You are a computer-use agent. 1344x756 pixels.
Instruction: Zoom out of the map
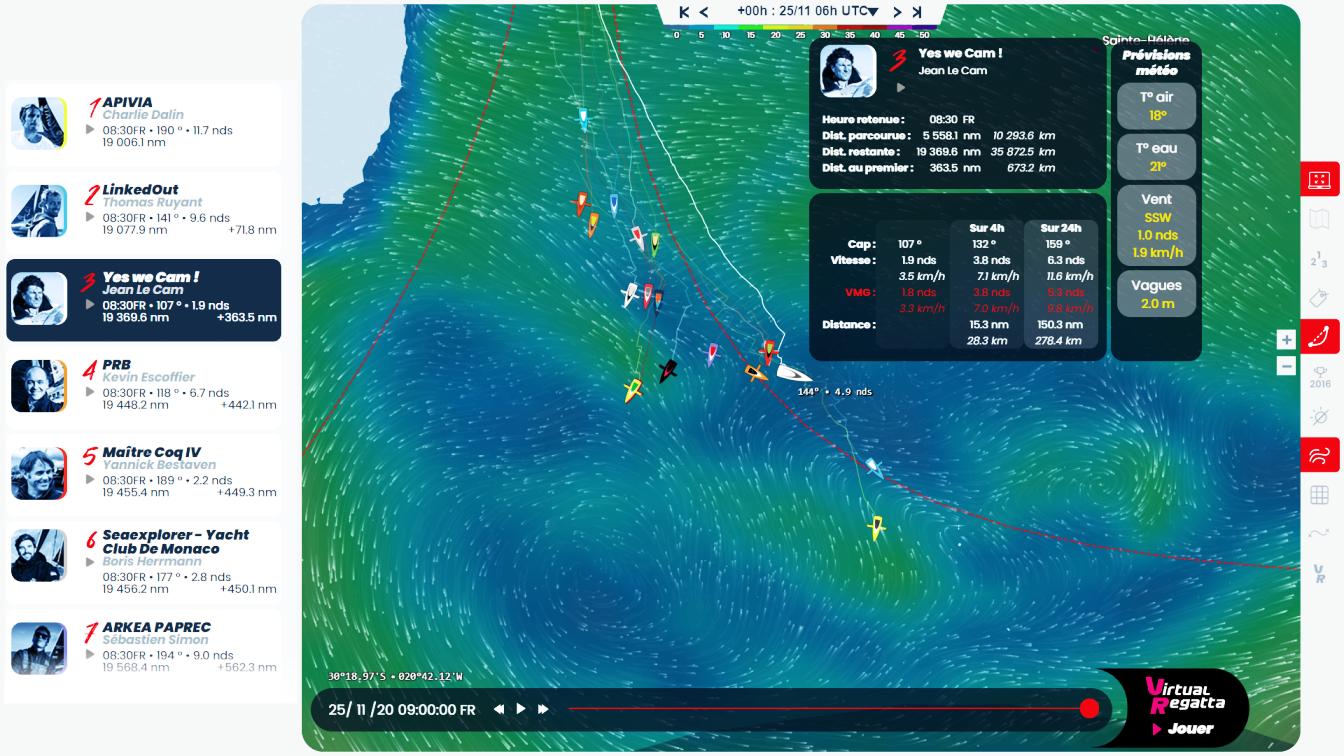coord(1286,366)
